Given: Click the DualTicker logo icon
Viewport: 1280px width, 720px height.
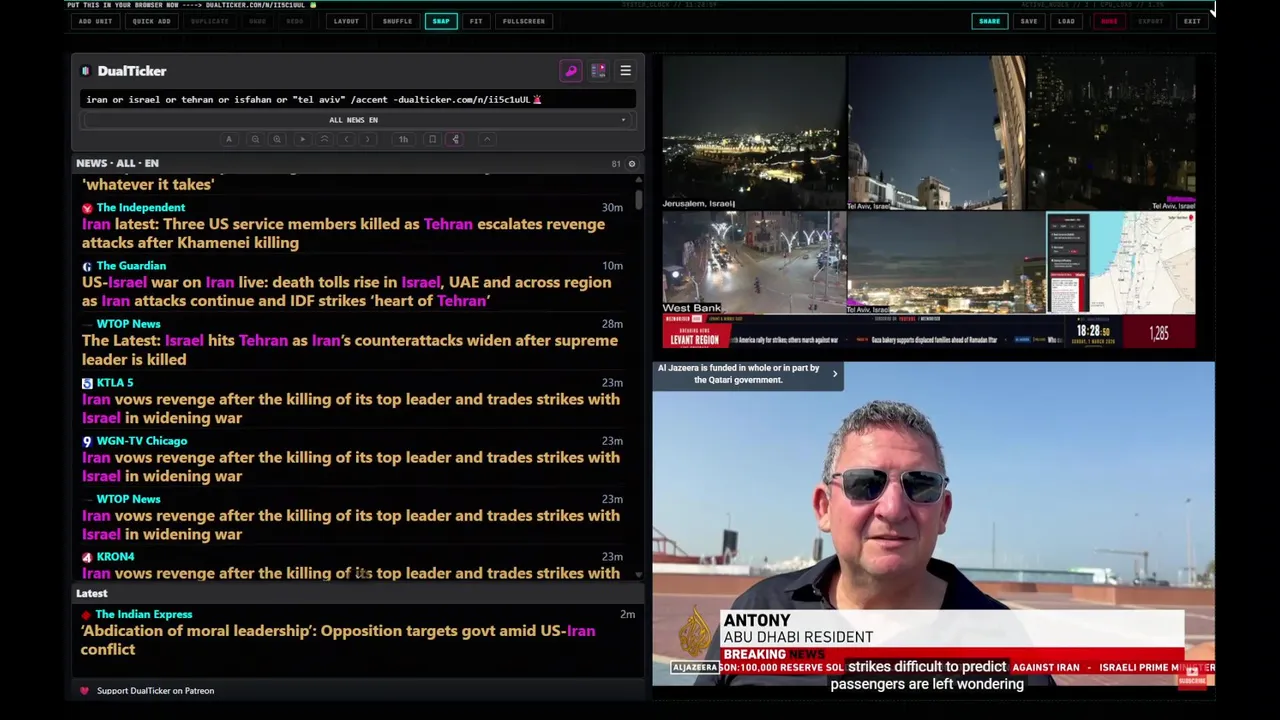Looking at the screenshot, I should 86,71.
